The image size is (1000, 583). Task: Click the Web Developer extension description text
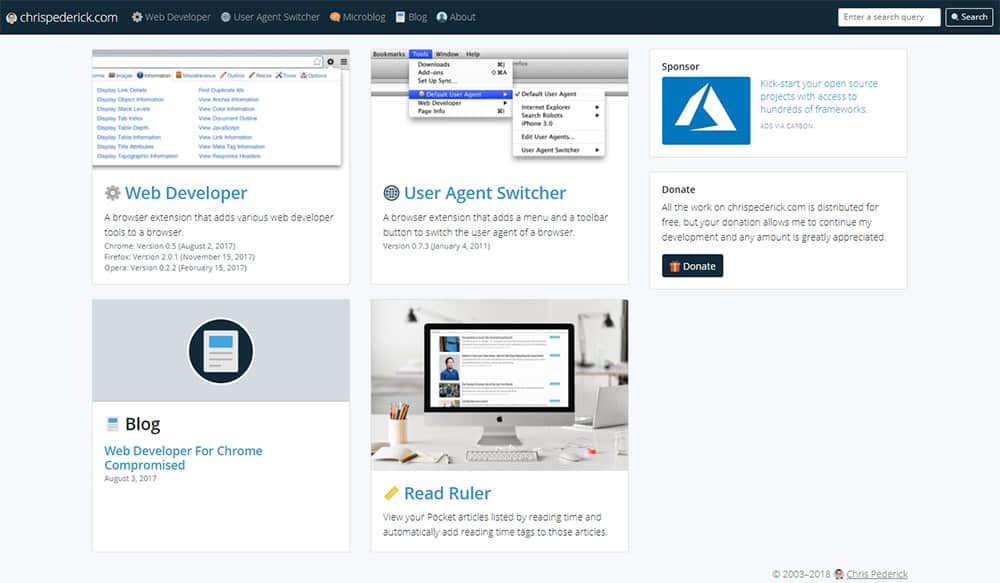pyautogui.click(x=219, y=225)
